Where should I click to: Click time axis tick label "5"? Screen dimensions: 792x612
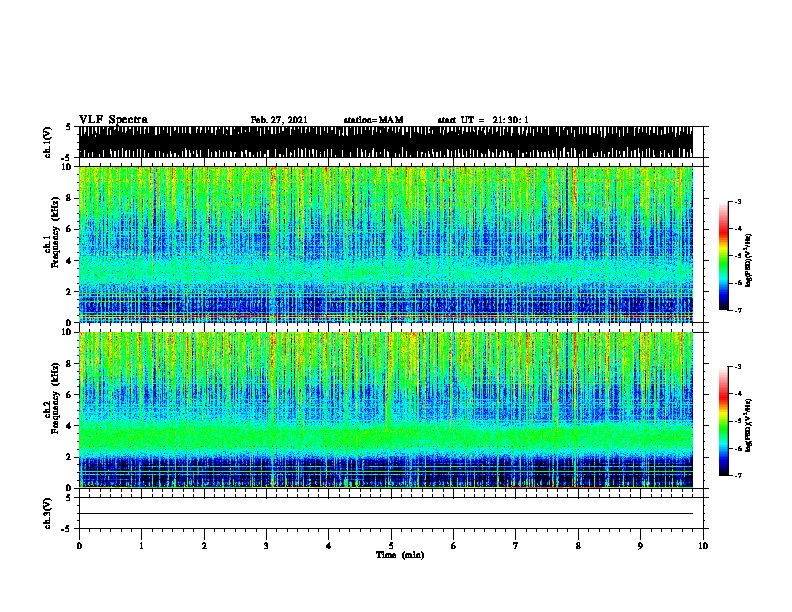point(391,546)
